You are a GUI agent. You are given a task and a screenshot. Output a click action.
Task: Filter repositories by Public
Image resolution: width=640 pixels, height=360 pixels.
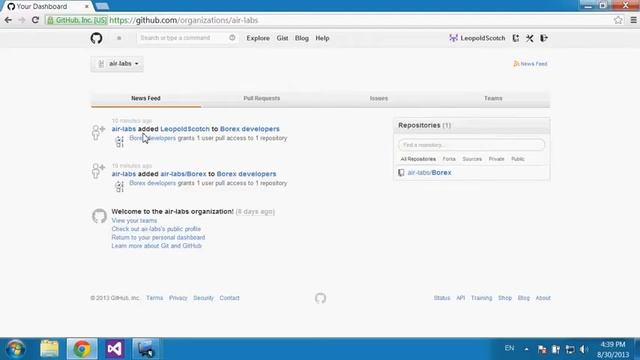coord(518,159)
